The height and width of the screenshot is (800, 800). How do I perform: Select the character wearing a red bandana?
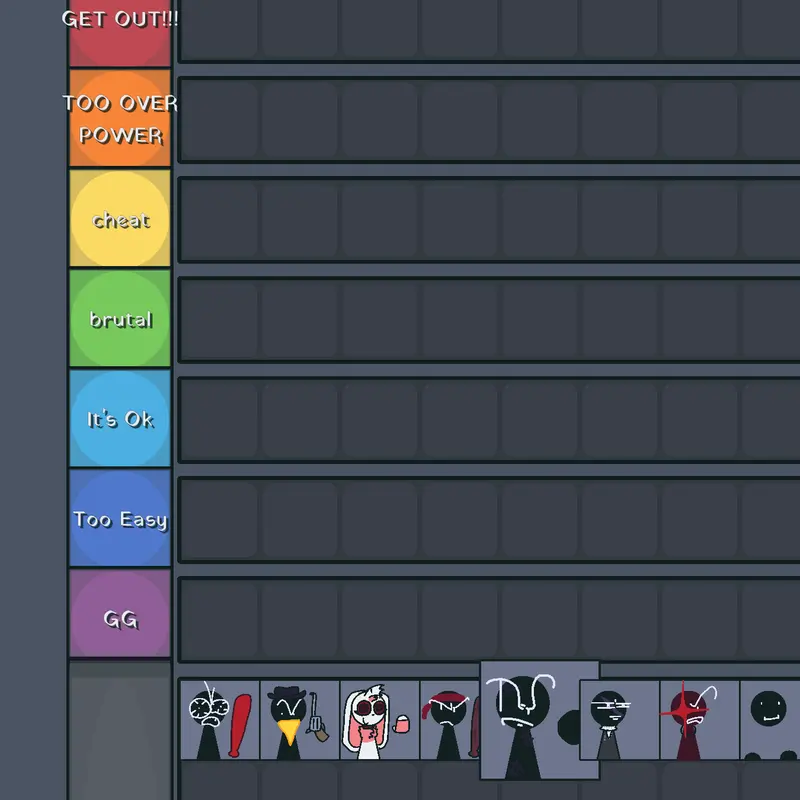[450, 720]
